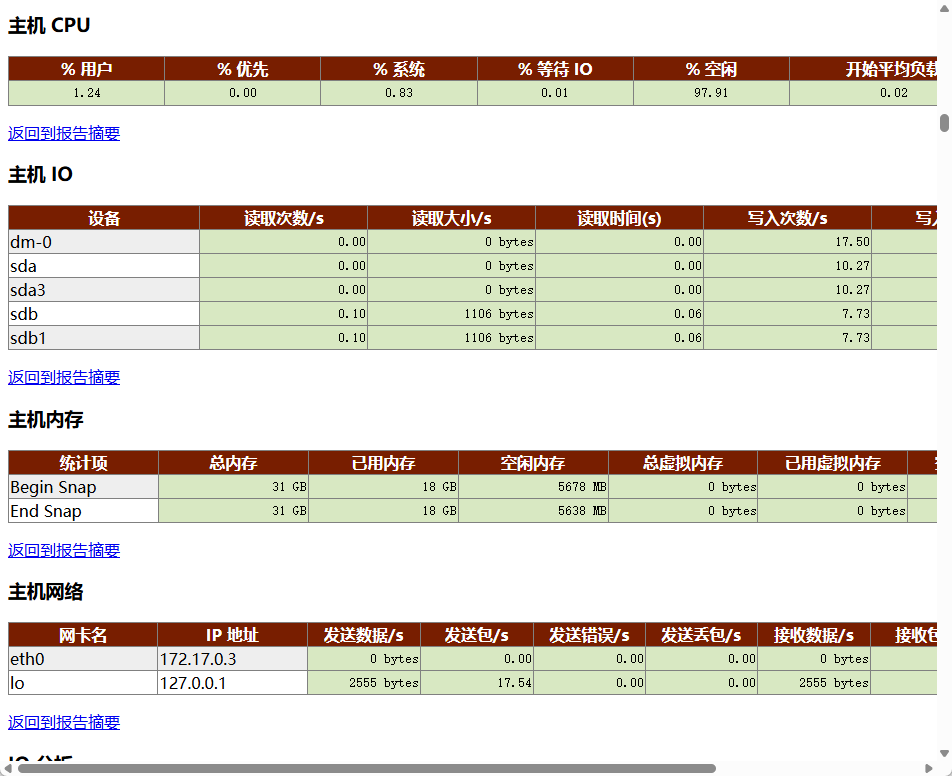Select the Begin Snap row label
952x776 pixels.
pos(83,487)
